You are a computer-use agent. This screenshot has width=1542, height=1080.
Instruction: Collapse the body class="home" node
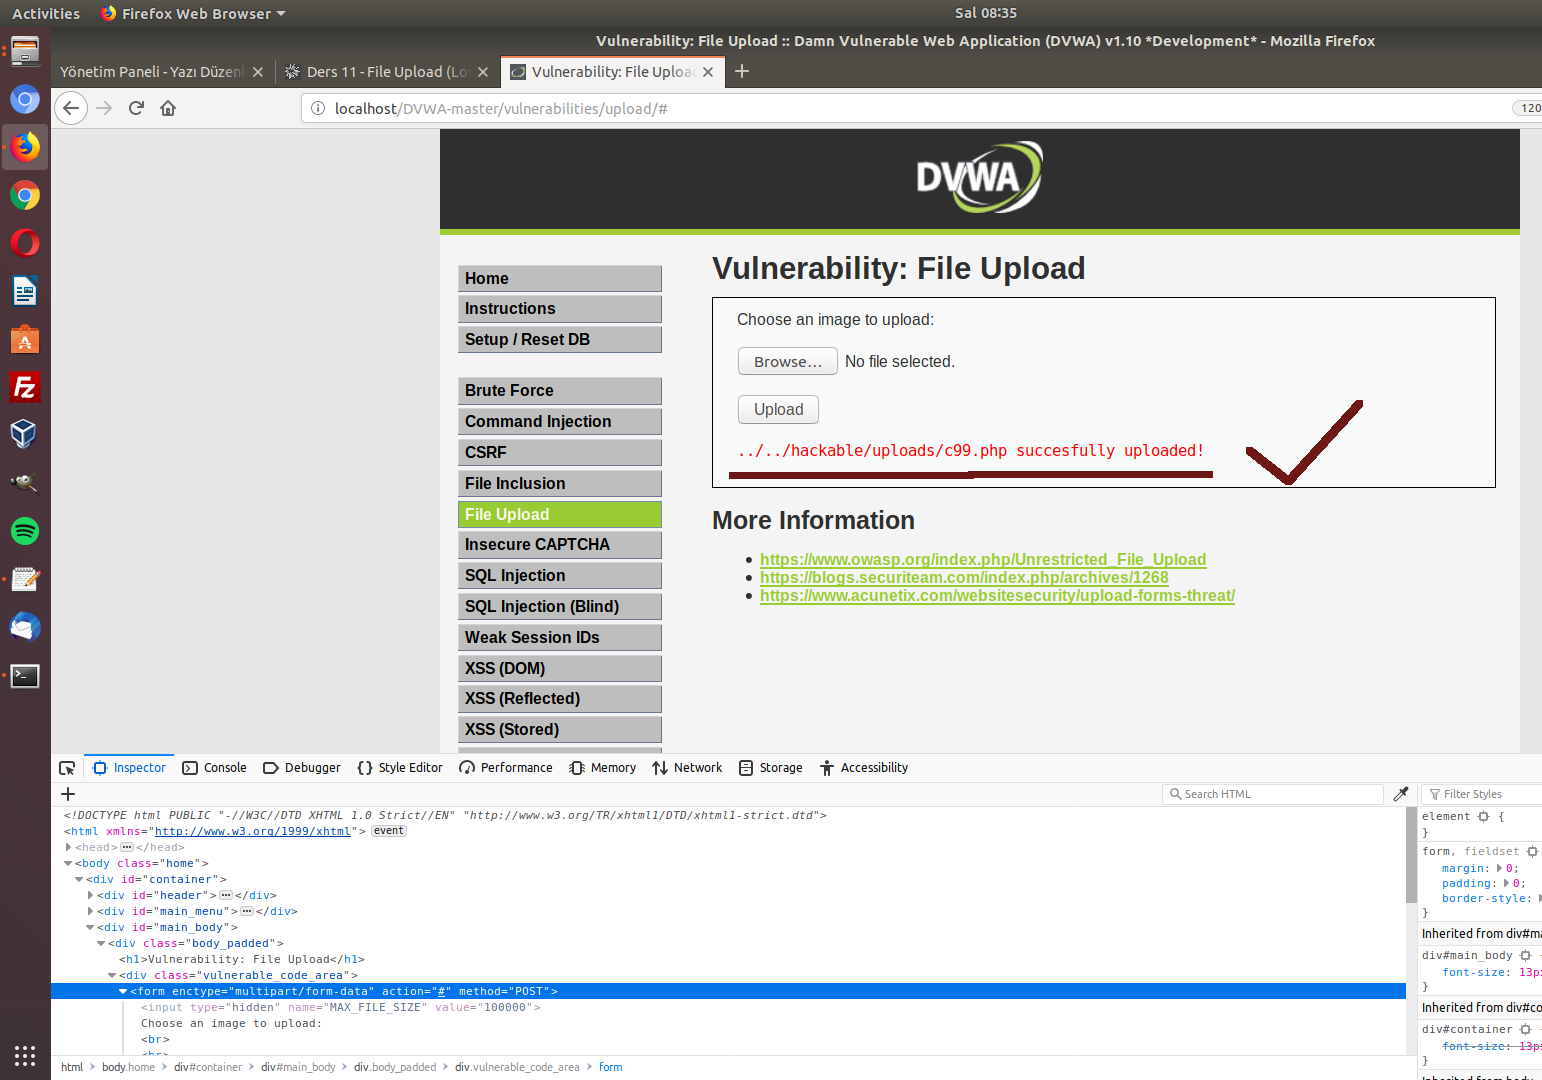68,863
